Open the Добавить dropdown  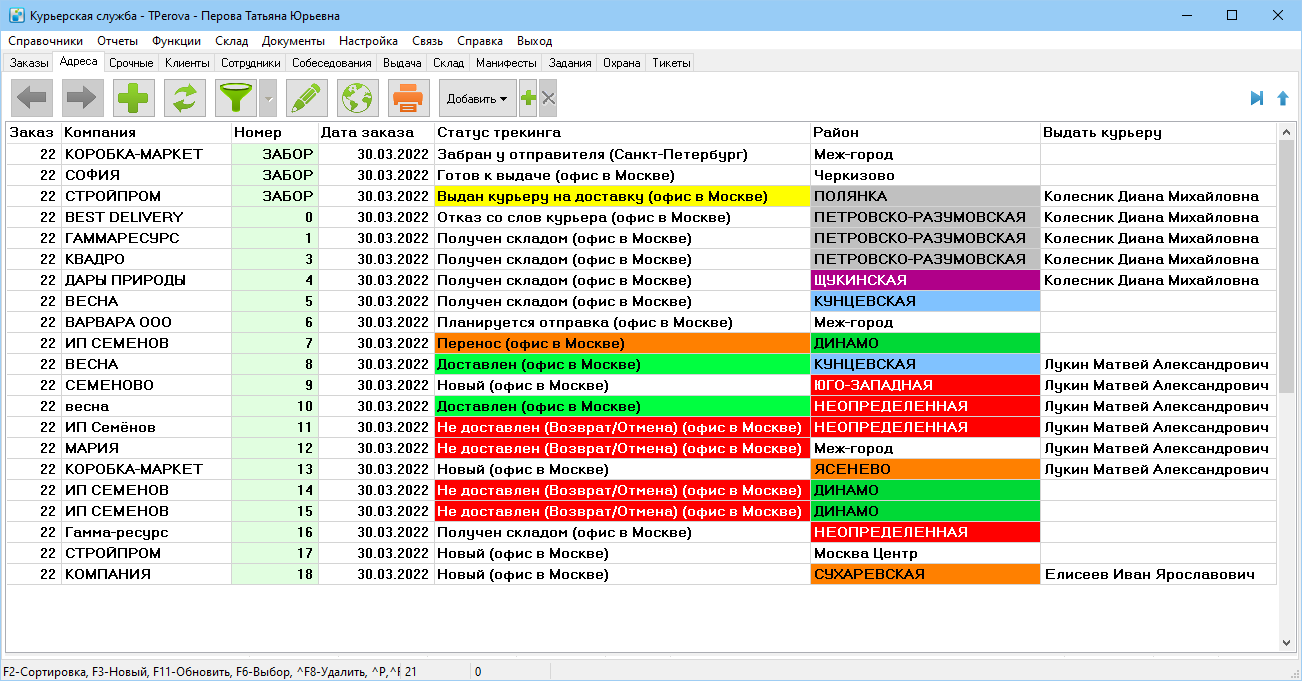[x=477, y=98]
